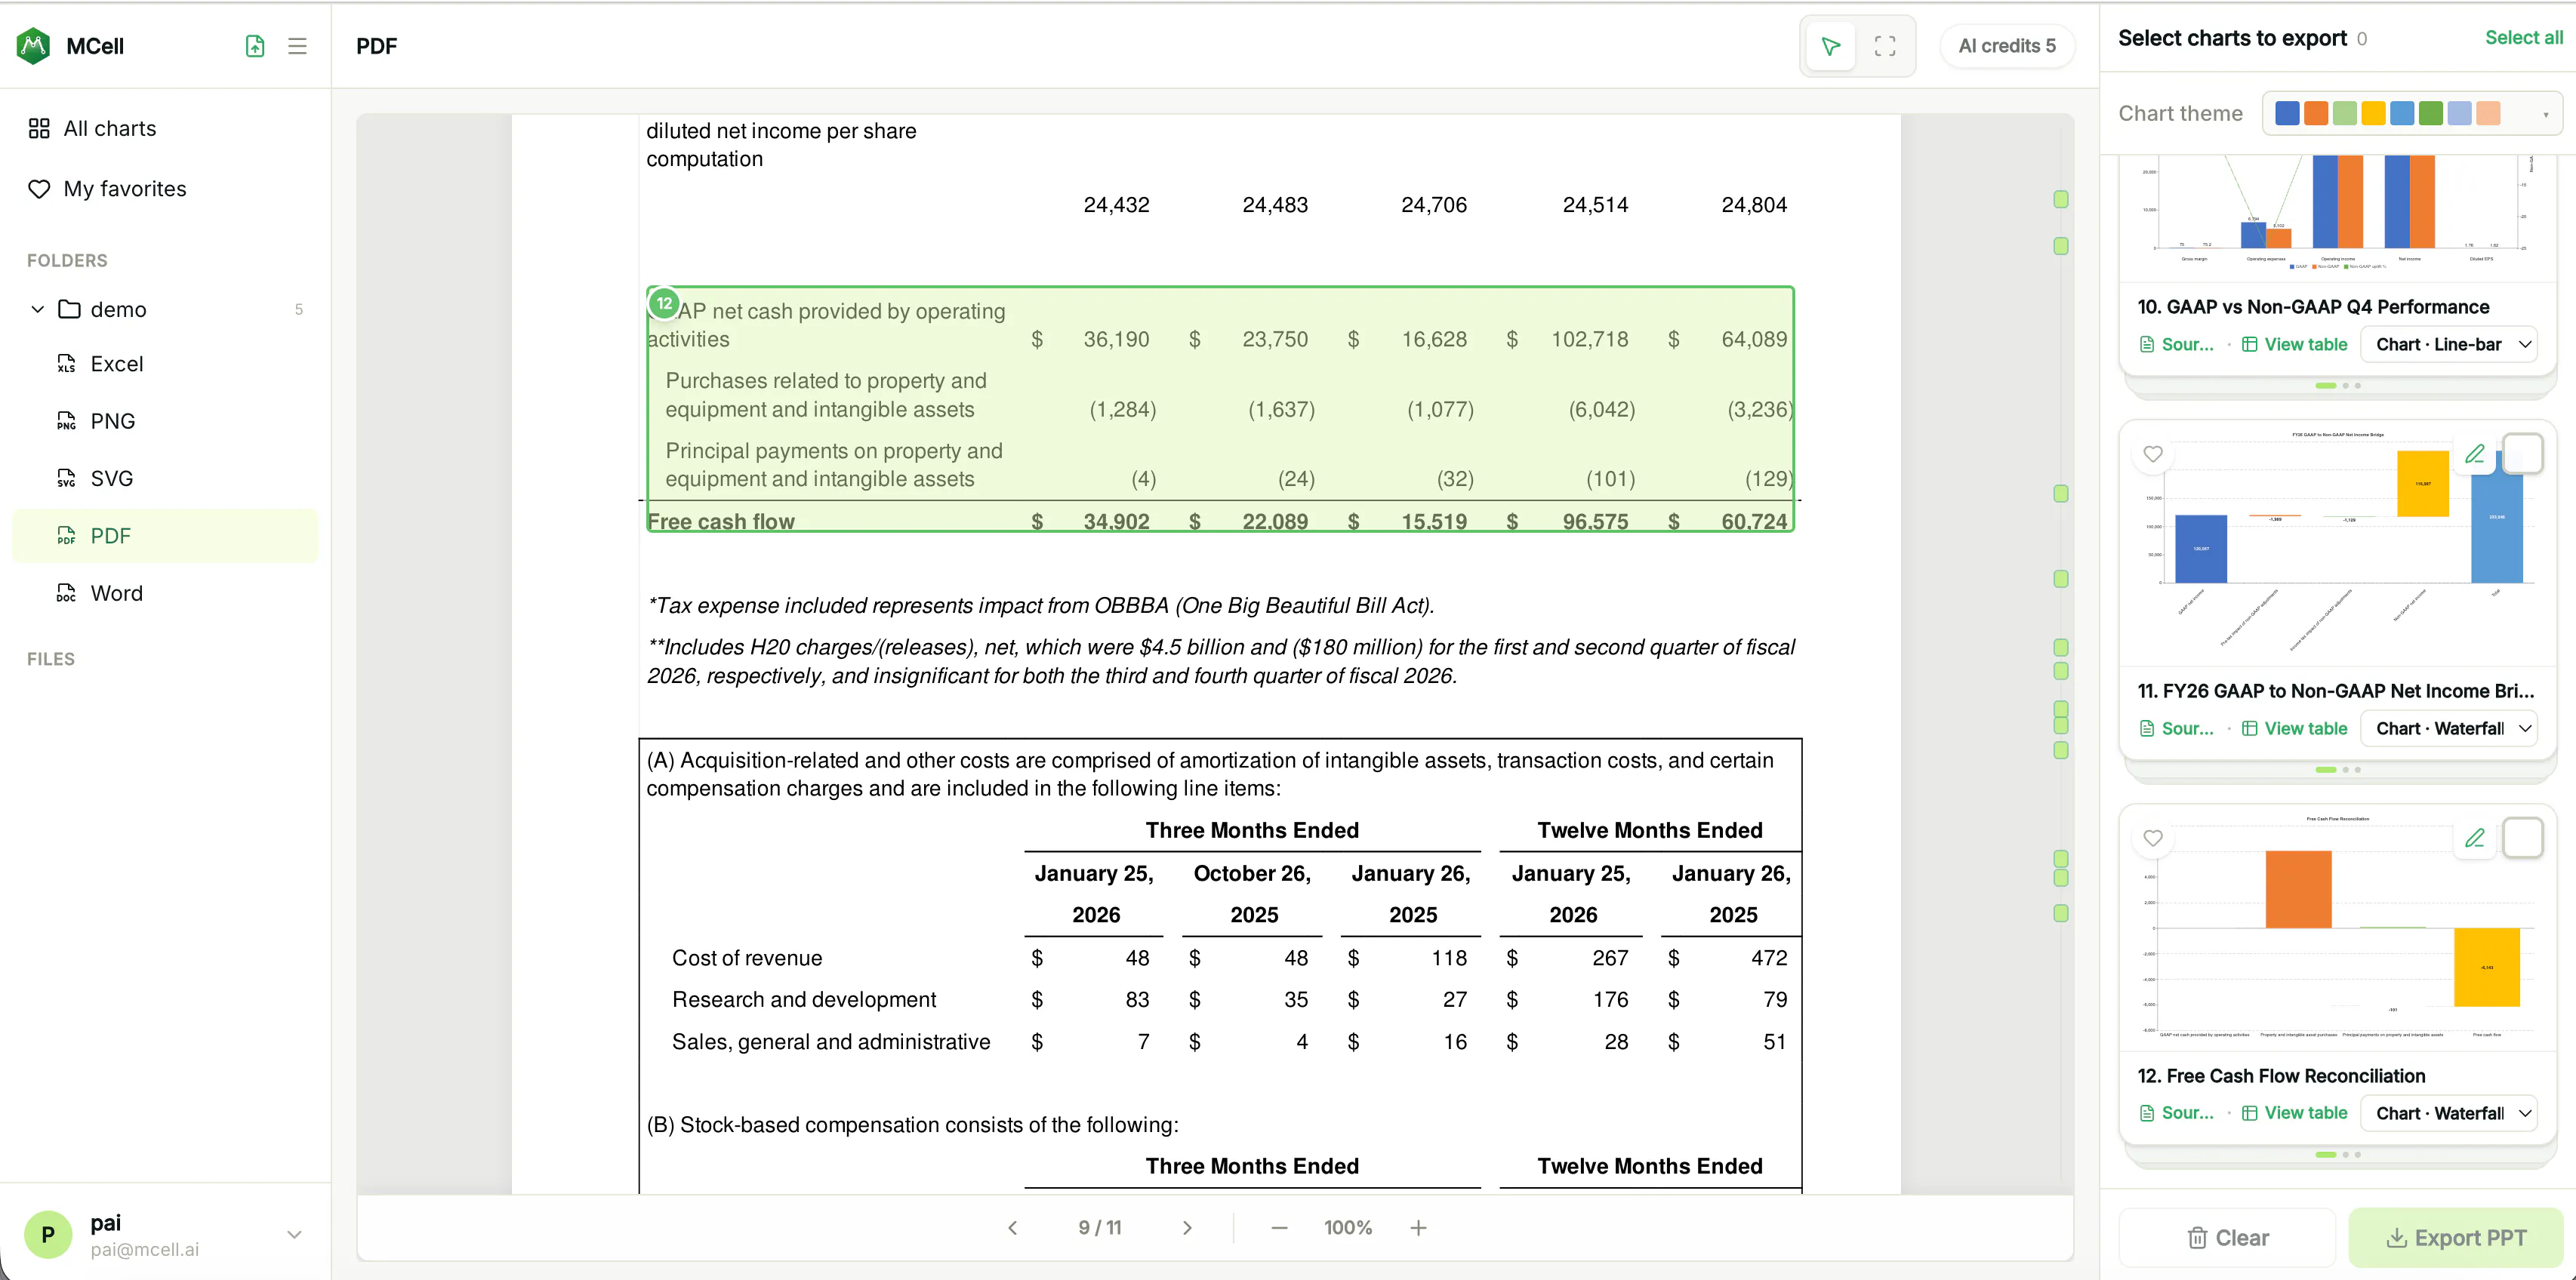The image size is (2576, 1280).
Task: Go to the previous PDF page
Action: point(1013,1227)
